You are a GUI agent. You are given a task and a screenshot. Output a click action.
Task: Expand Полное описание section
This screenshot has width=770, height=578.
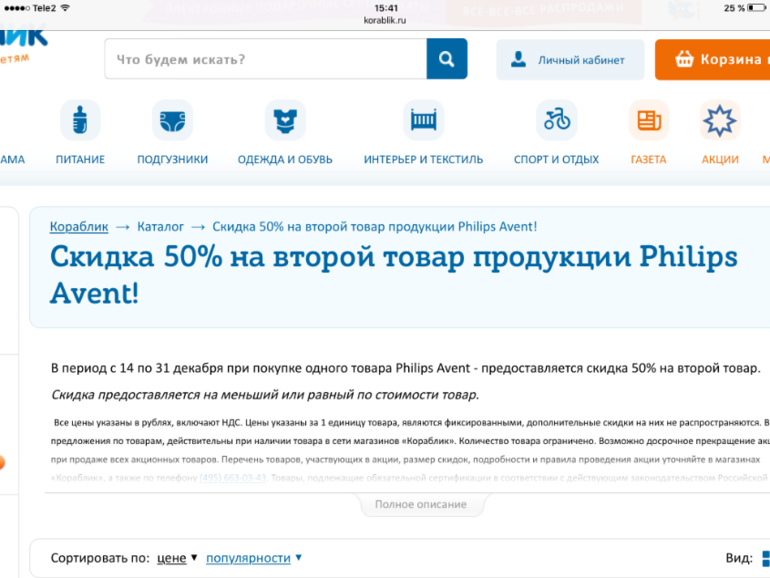[420, 505]
